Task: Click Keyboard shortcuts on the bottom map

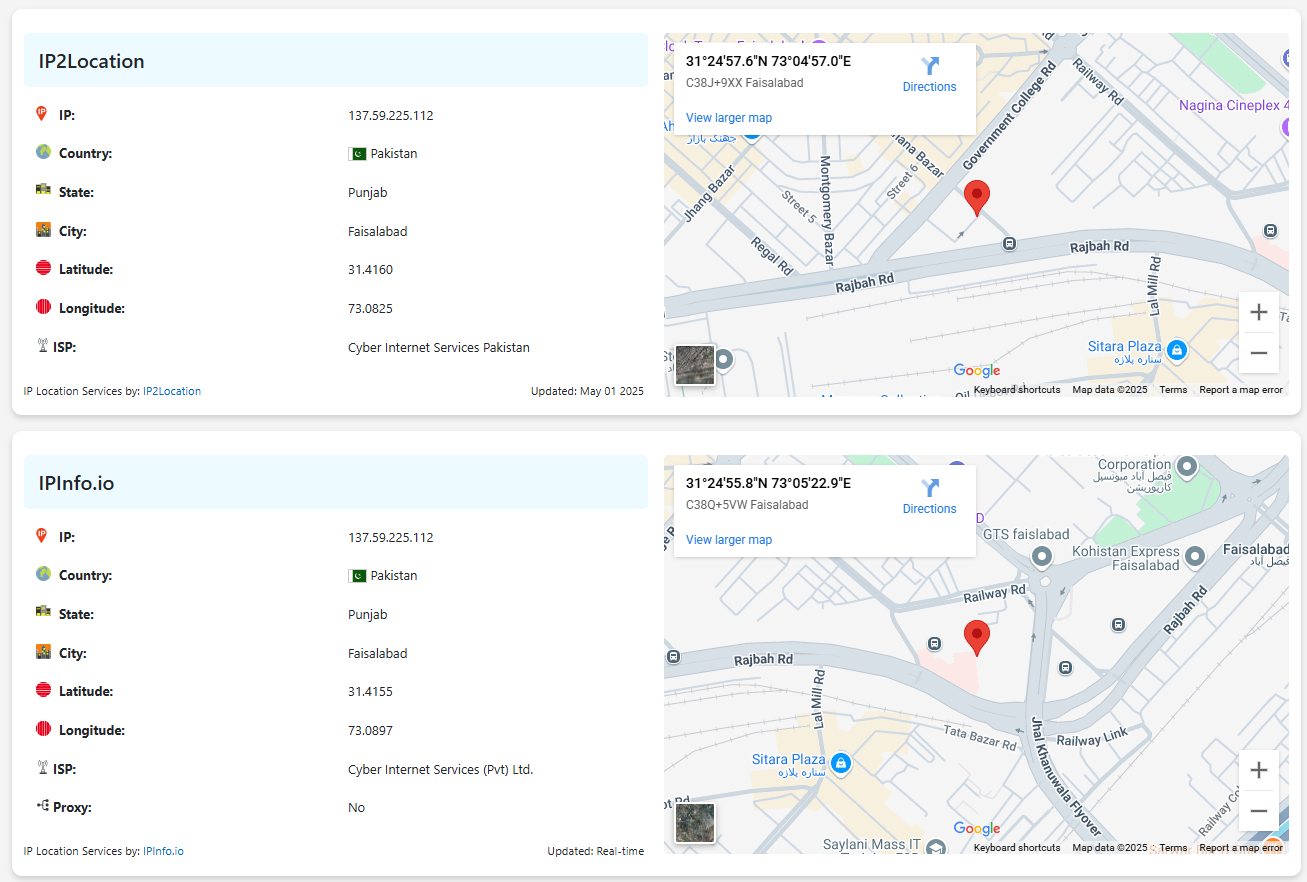Action: click(1017, 848)
